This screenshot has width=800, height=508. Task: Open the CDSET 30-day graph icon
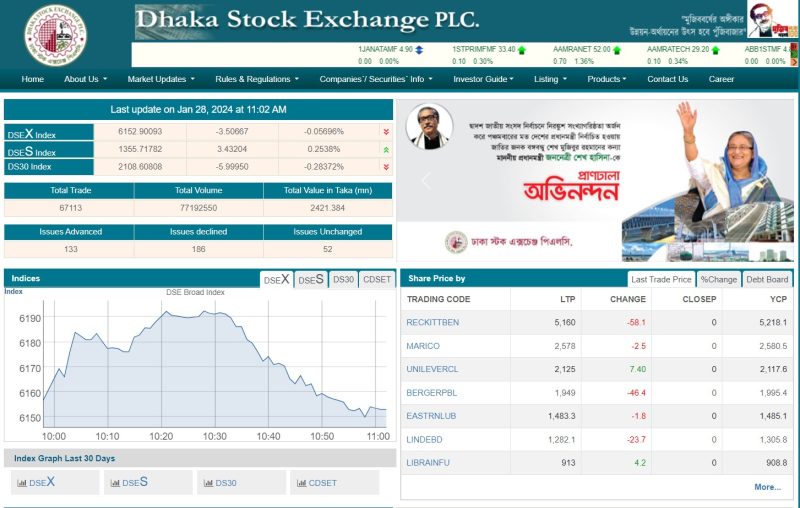pyautogui.click(x=301, y=483)
